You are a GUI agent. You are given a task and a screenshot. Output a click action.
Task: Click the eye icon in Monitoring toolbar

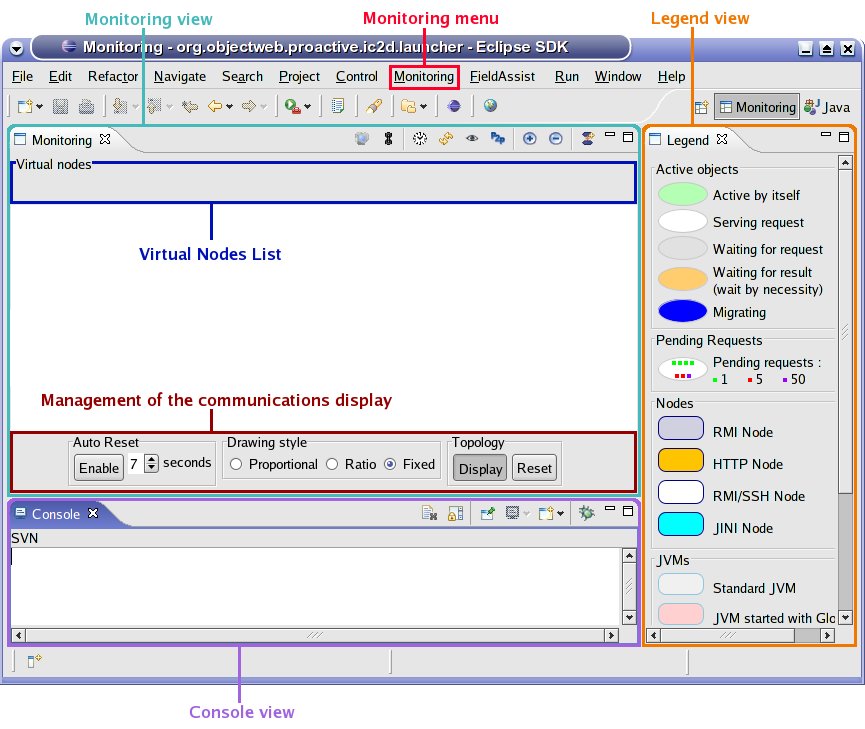tap(472, 139)
